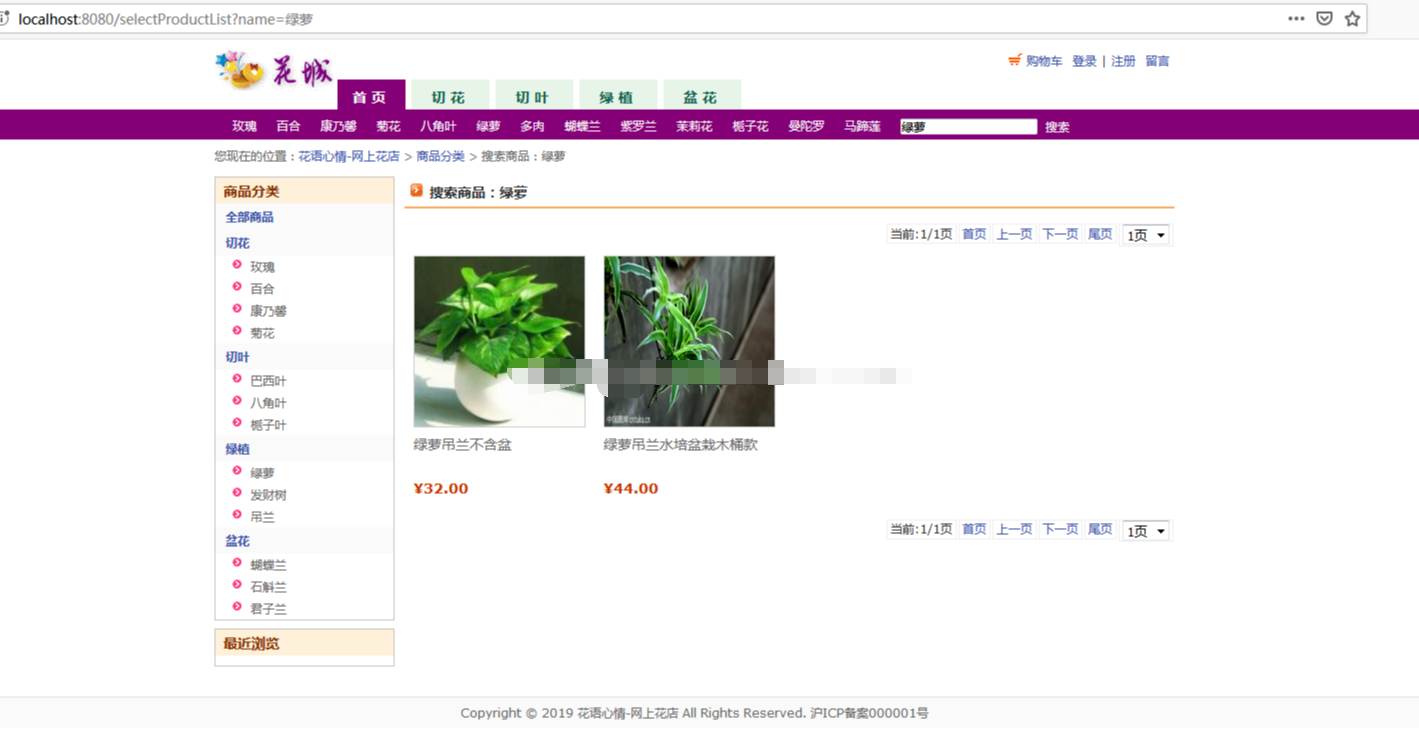Click the browser bookmark star icon

(1352, 18)
